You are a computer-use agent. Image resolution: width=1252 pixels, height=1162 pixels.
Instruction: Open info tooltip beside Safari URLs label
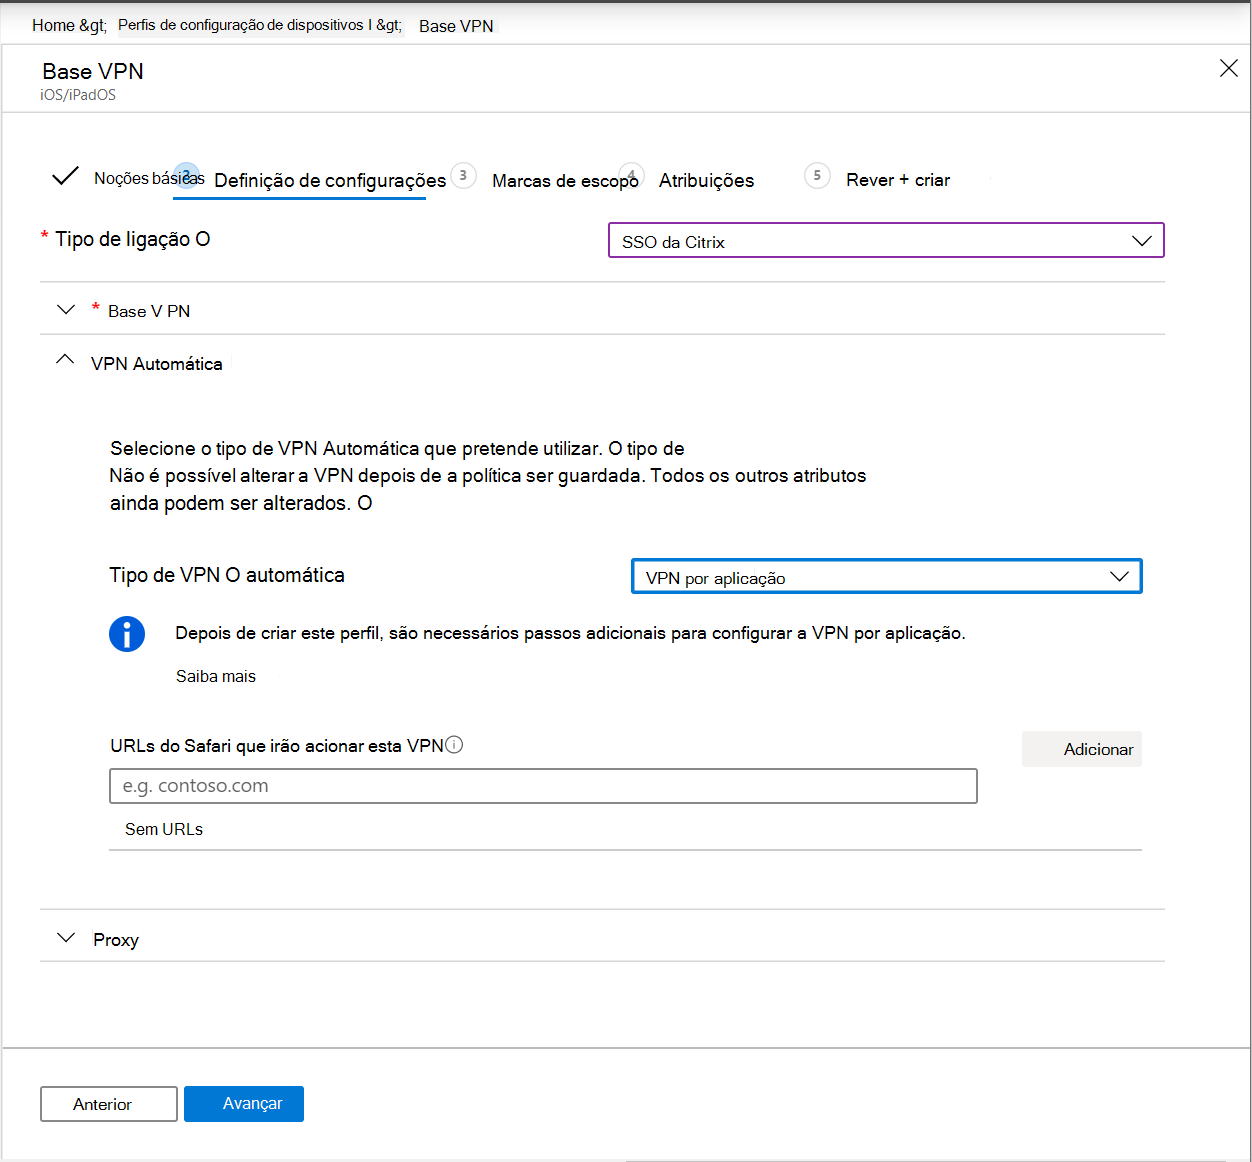tap(454, 745)
